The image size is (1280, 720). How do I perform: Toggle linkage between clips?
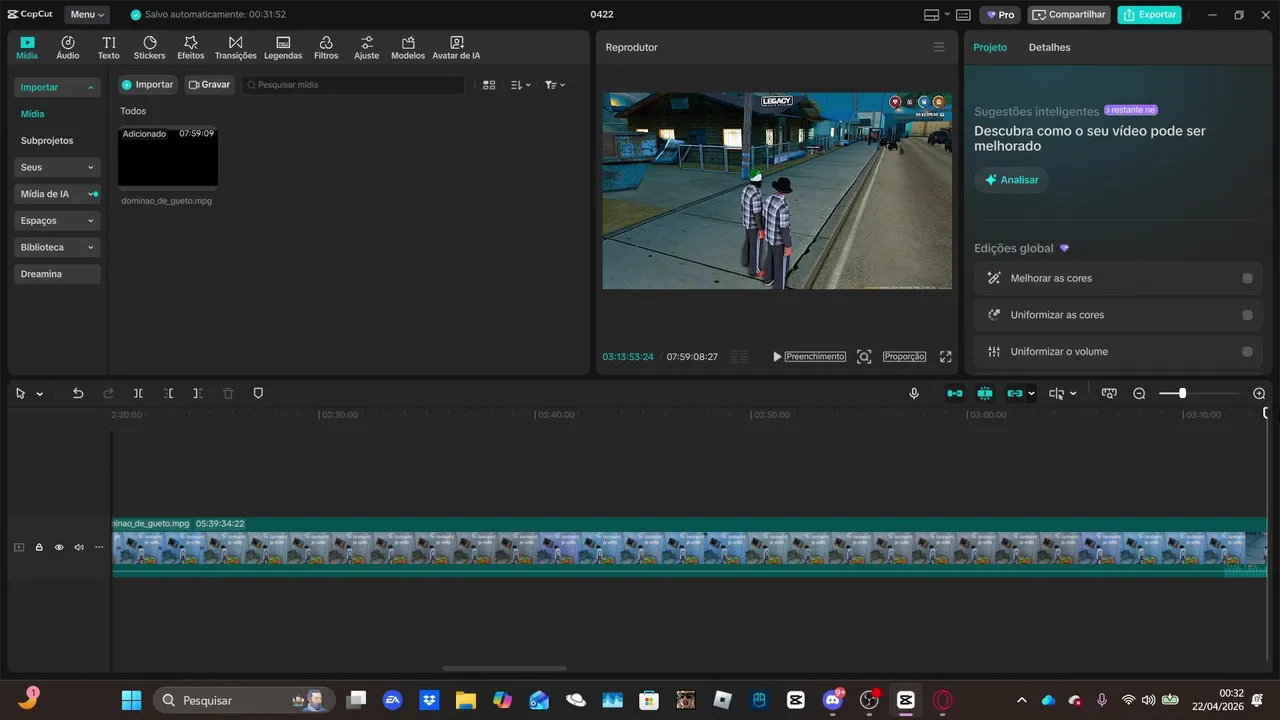pos(1015,394)
